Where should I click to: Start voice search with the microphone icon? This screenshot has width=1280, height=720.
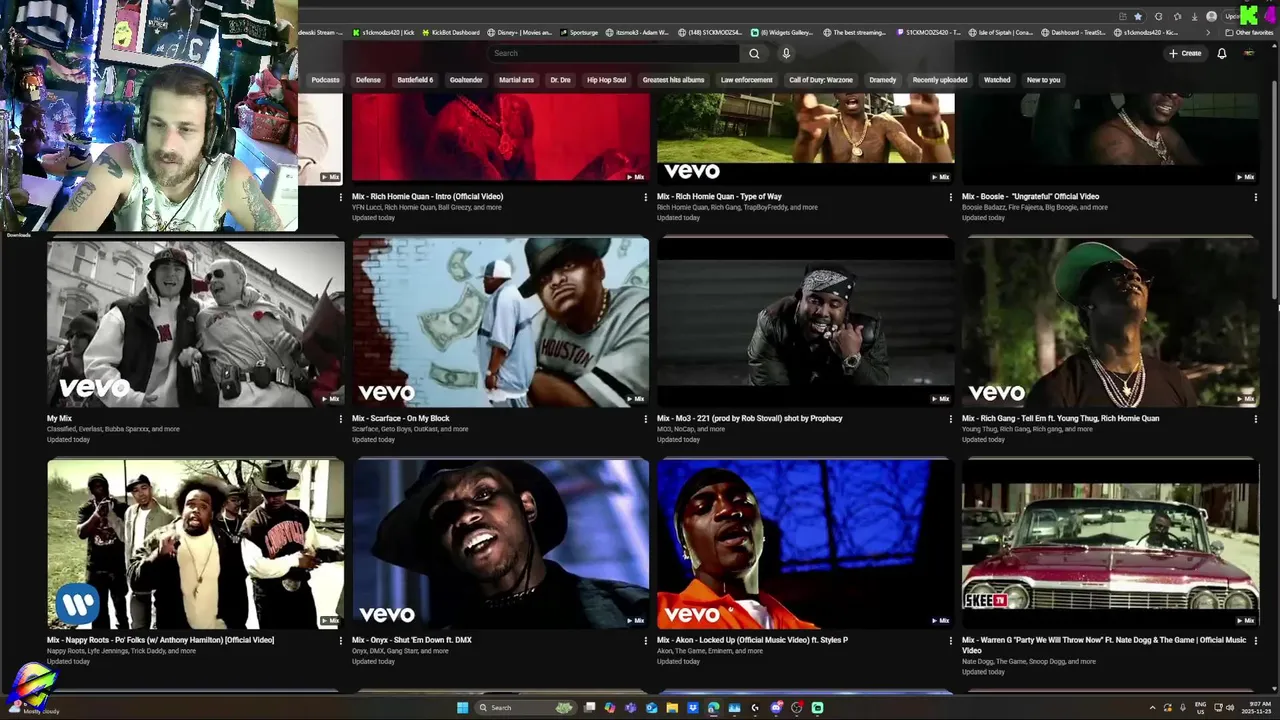coord(786,53)
